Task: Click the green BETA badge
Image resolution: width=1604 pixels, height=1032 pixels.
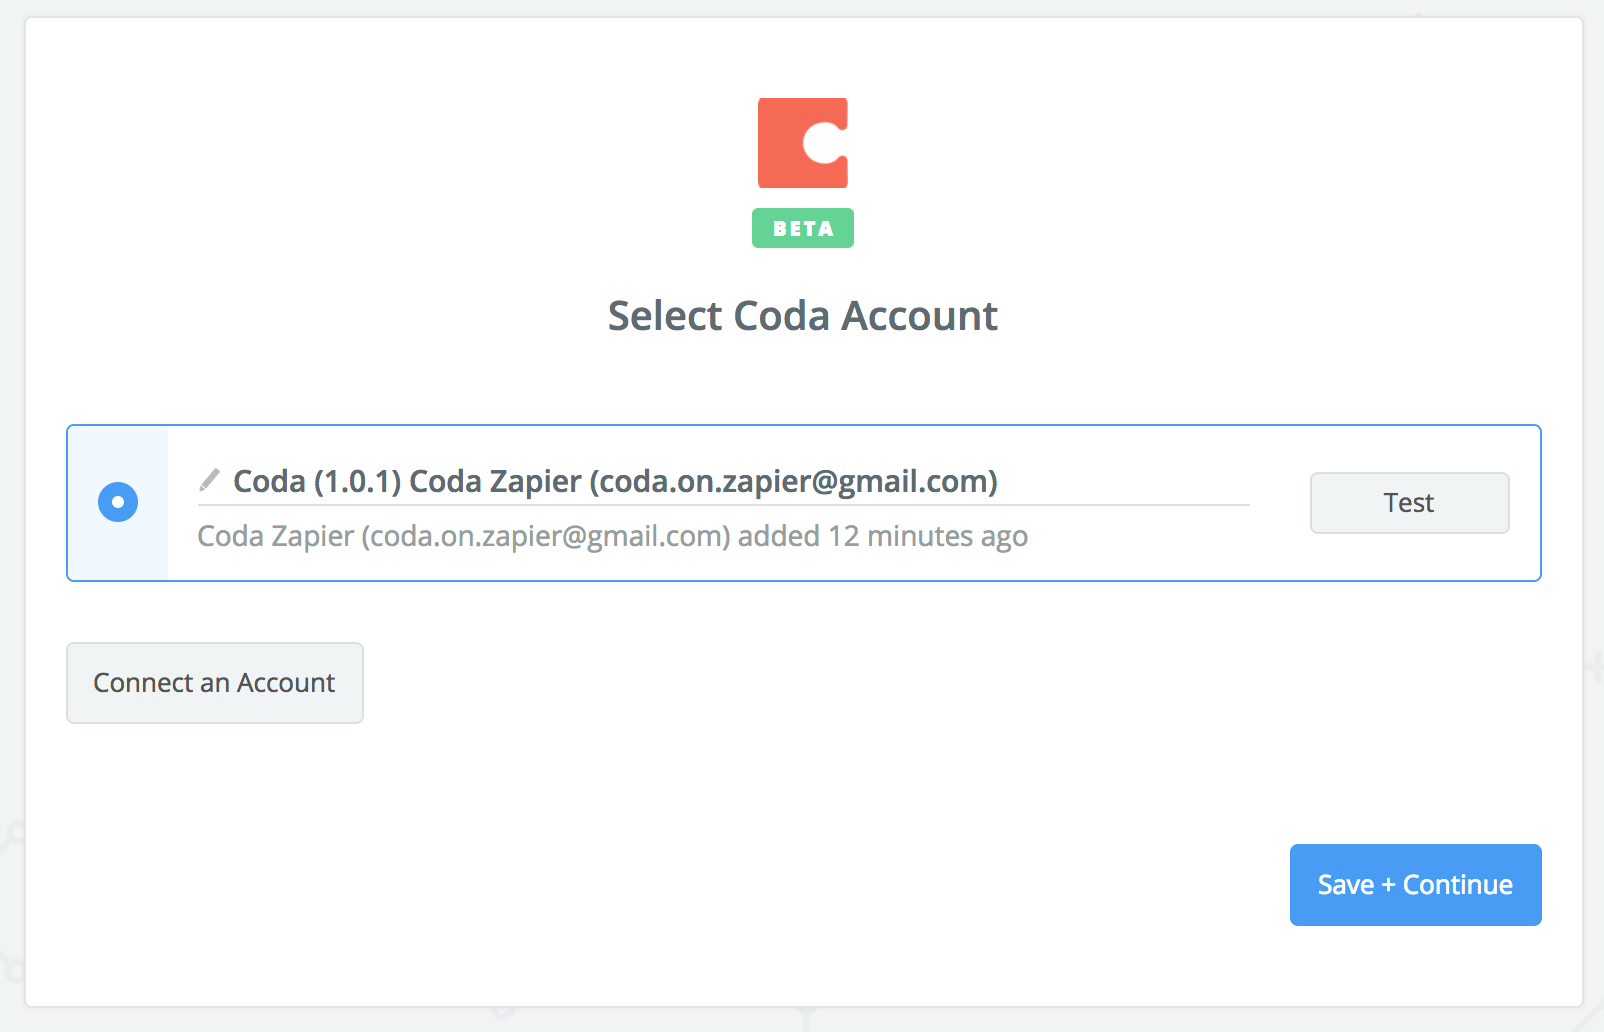Action: pos(803,228)
